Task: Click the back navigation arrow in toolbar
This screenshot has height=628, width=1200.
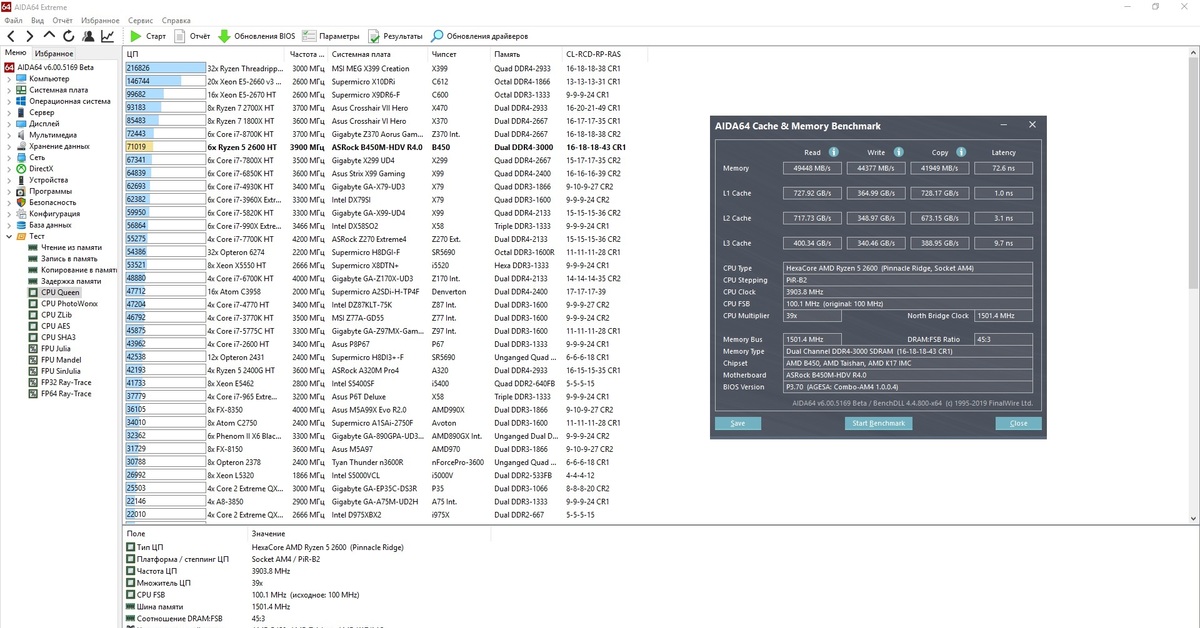Action: pyautogui.click(x=11, y=36)
